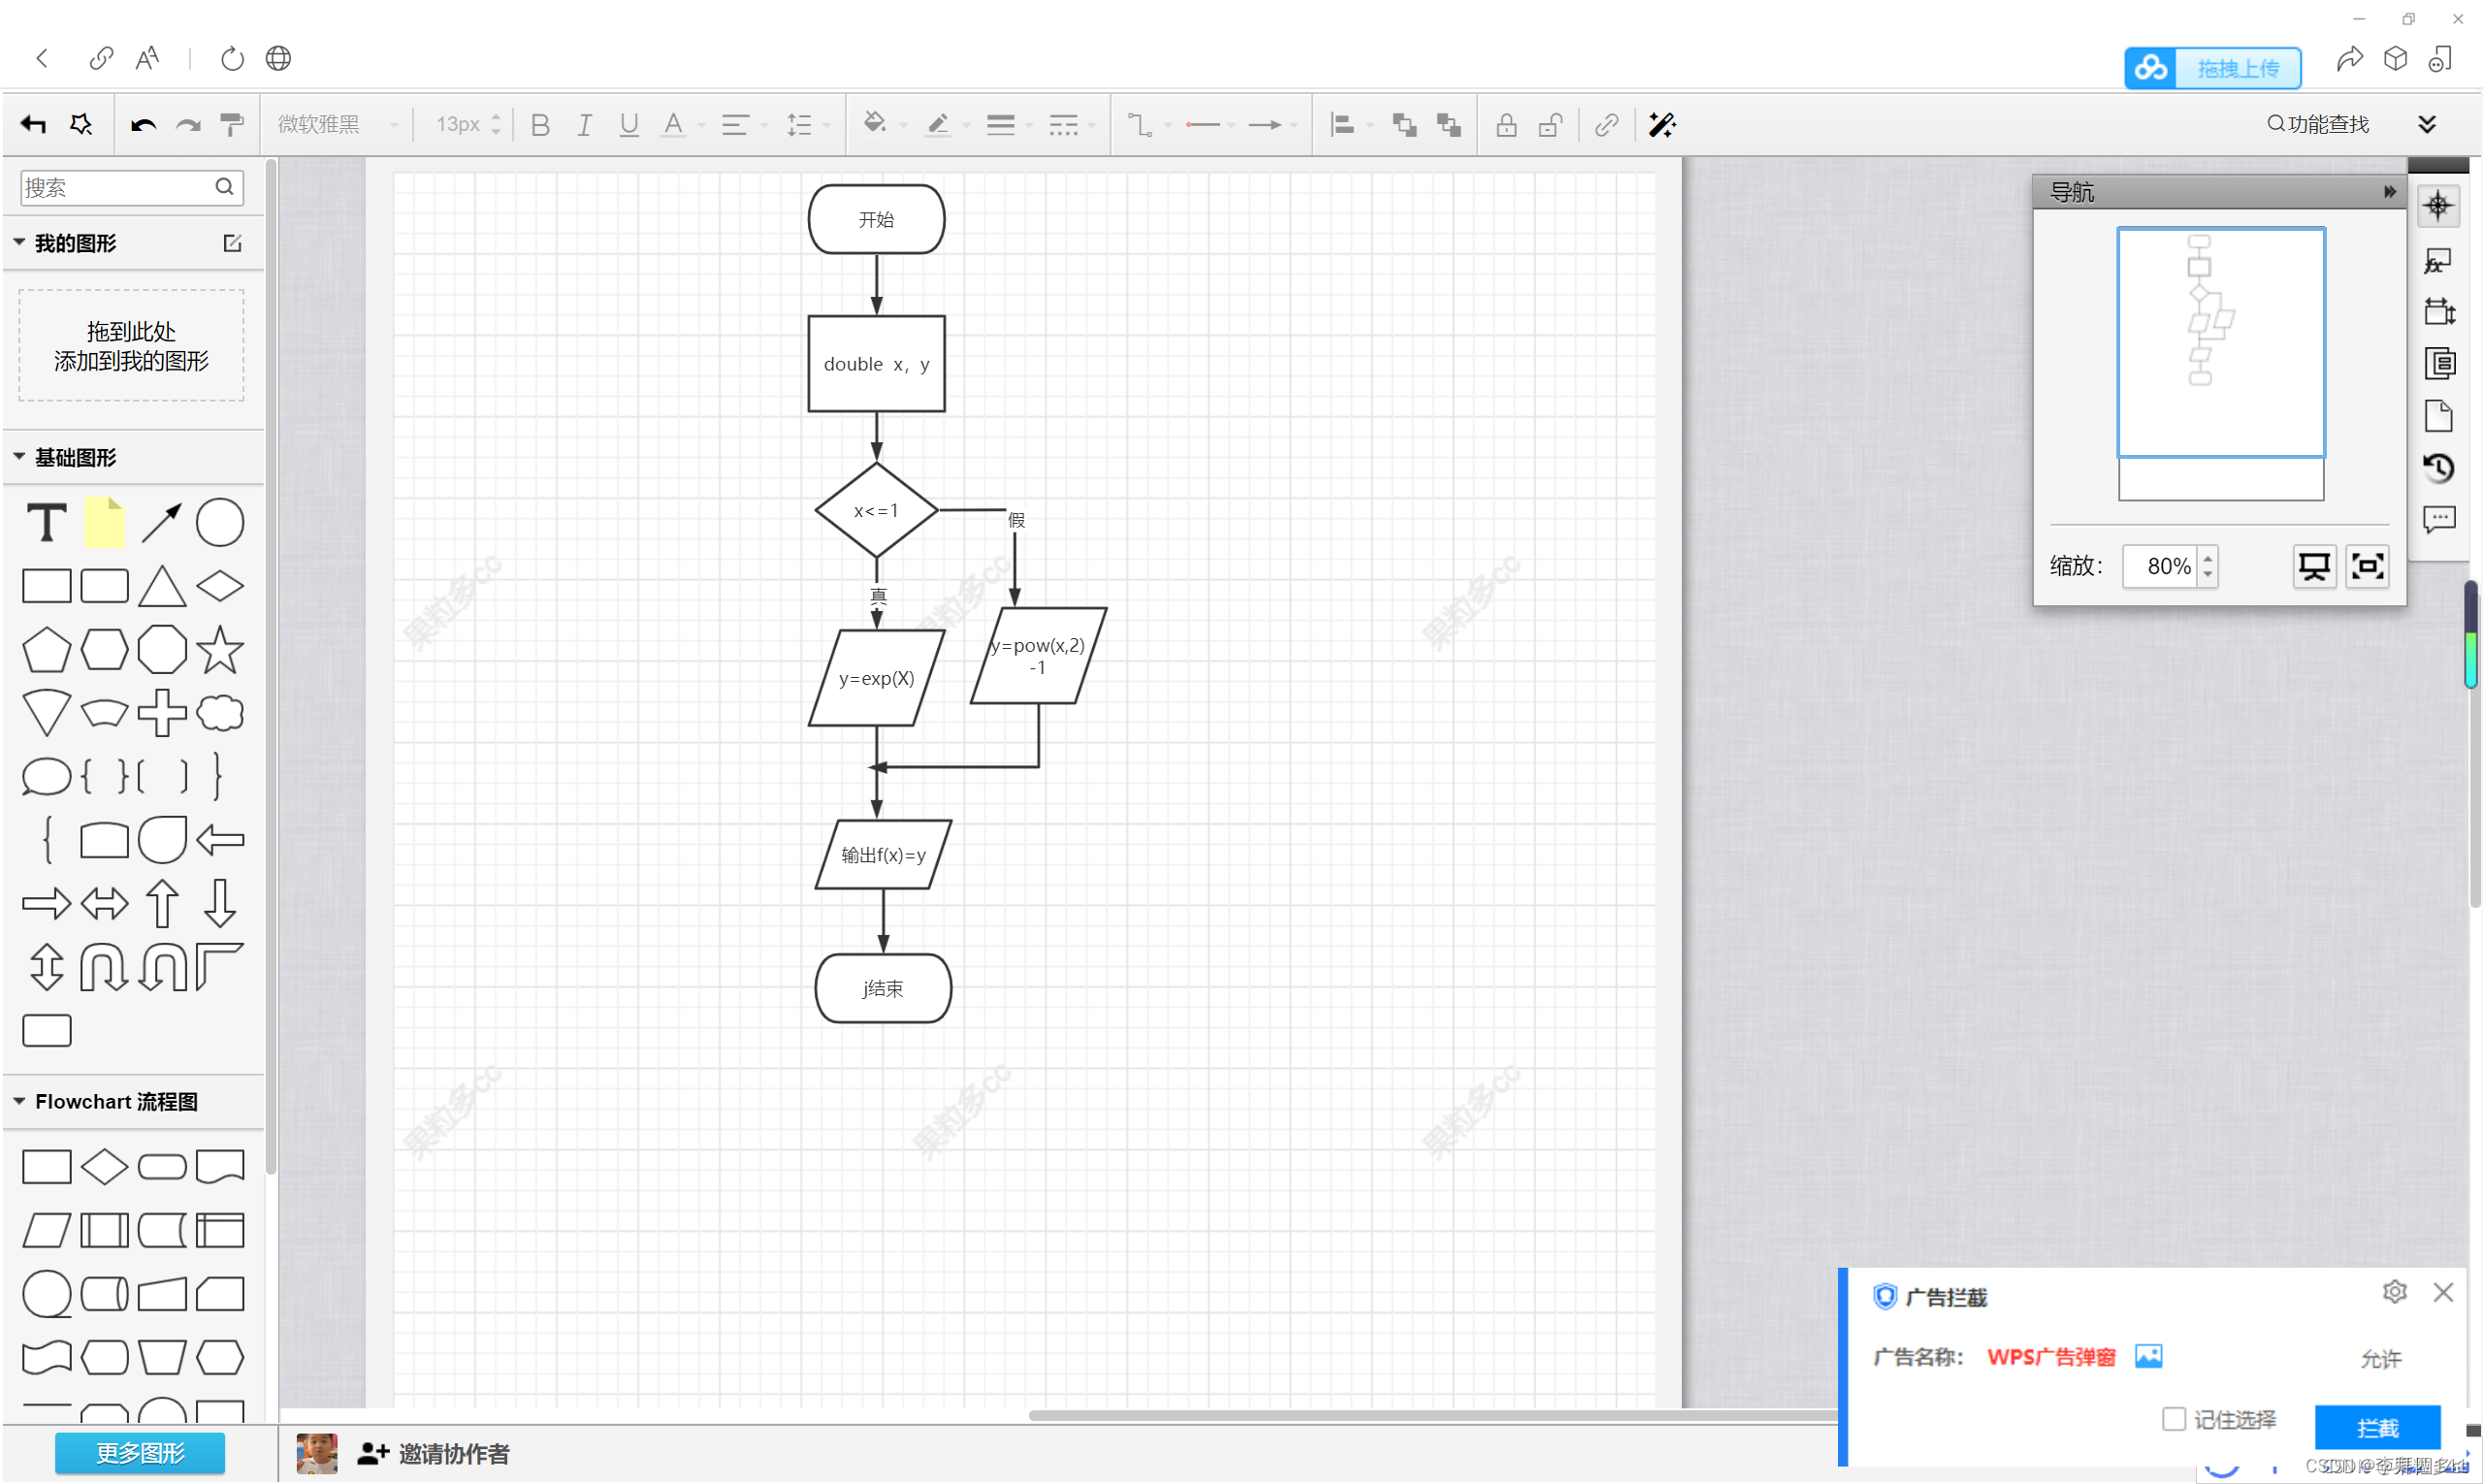Toggle underline text formatting

pos(629,125)
